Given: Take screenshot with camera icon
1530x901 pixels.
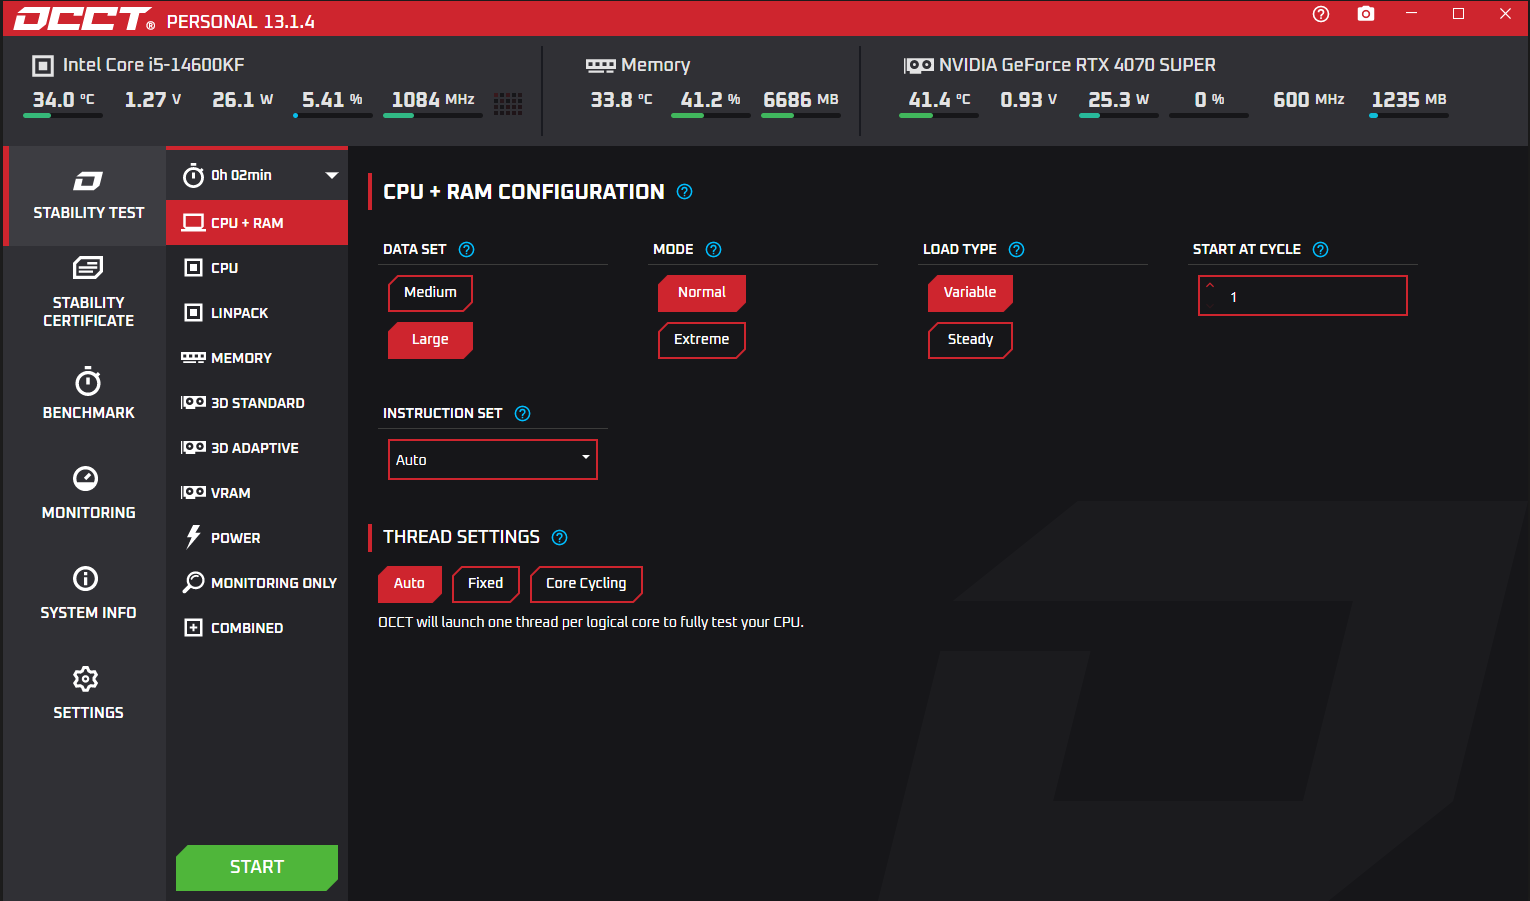Looking at the screenshot, I should point(1366,14).
